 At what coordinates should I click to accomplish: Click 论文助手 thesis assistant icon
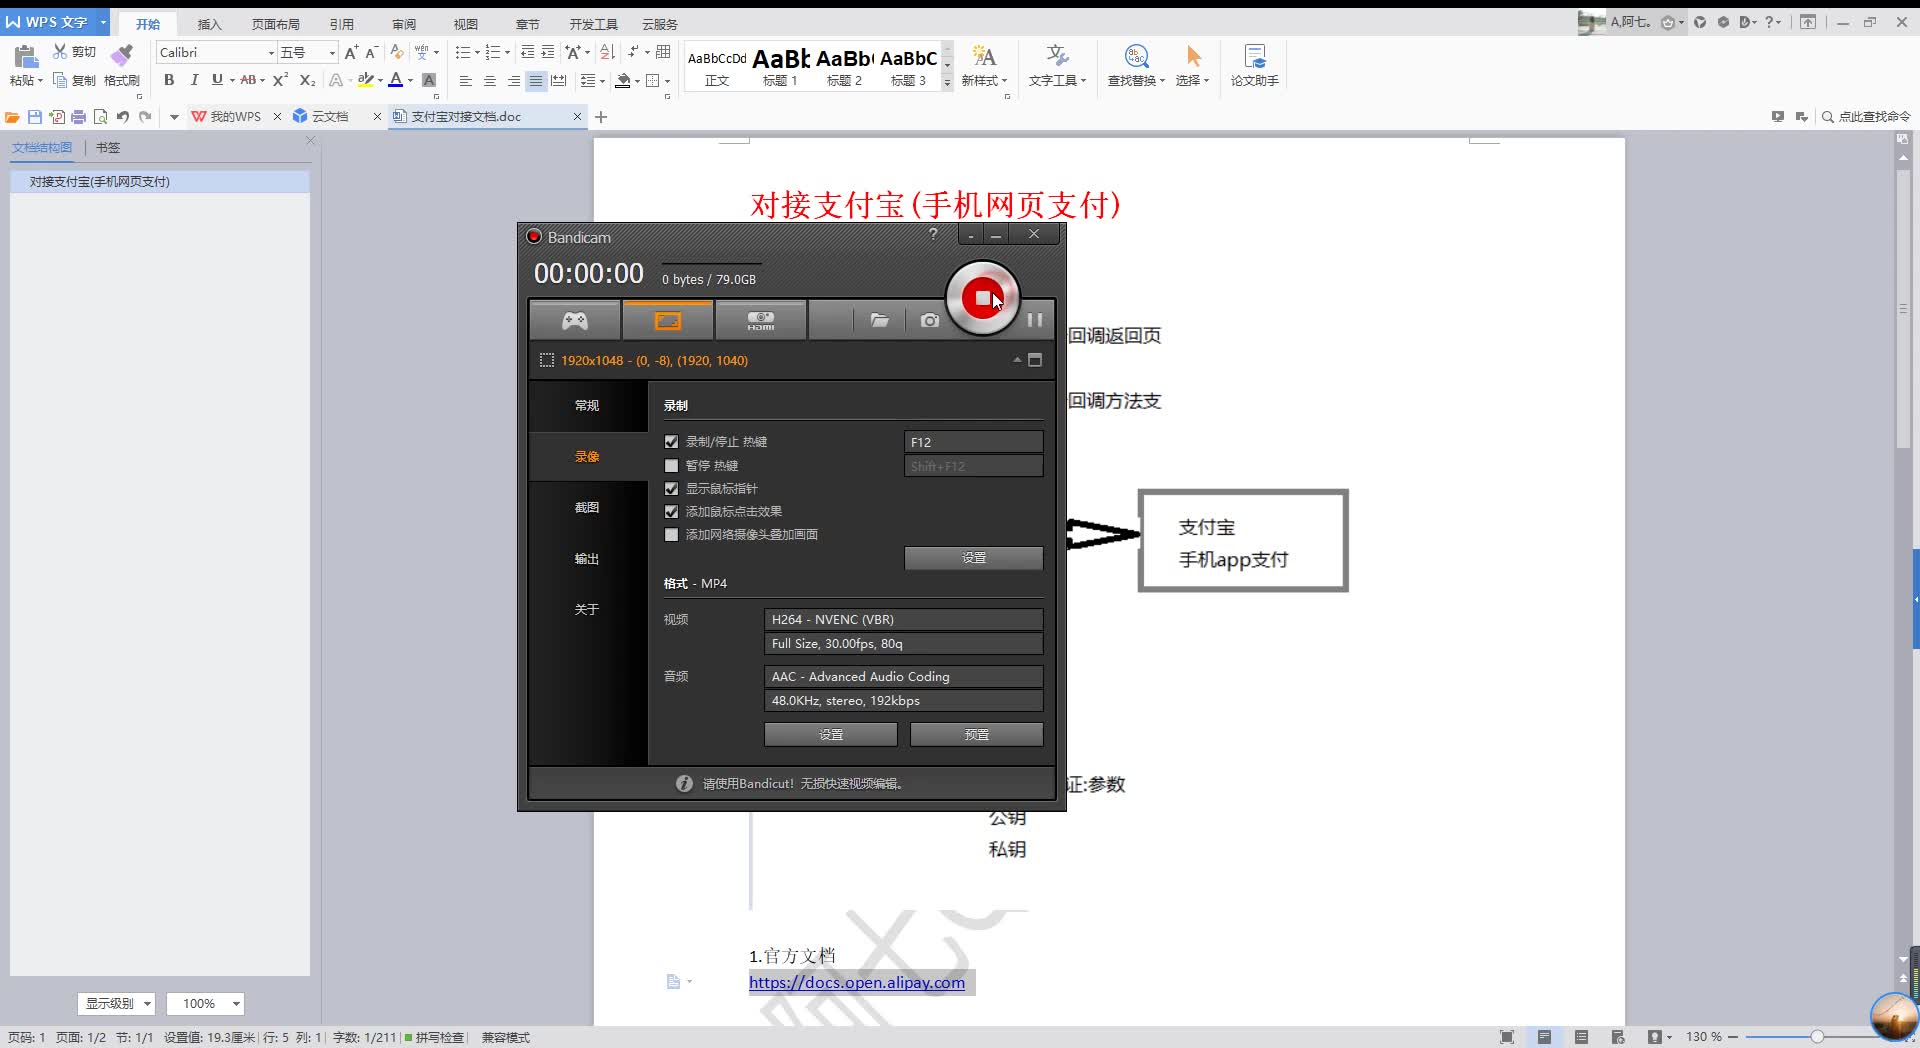(x=1254, y=66)
